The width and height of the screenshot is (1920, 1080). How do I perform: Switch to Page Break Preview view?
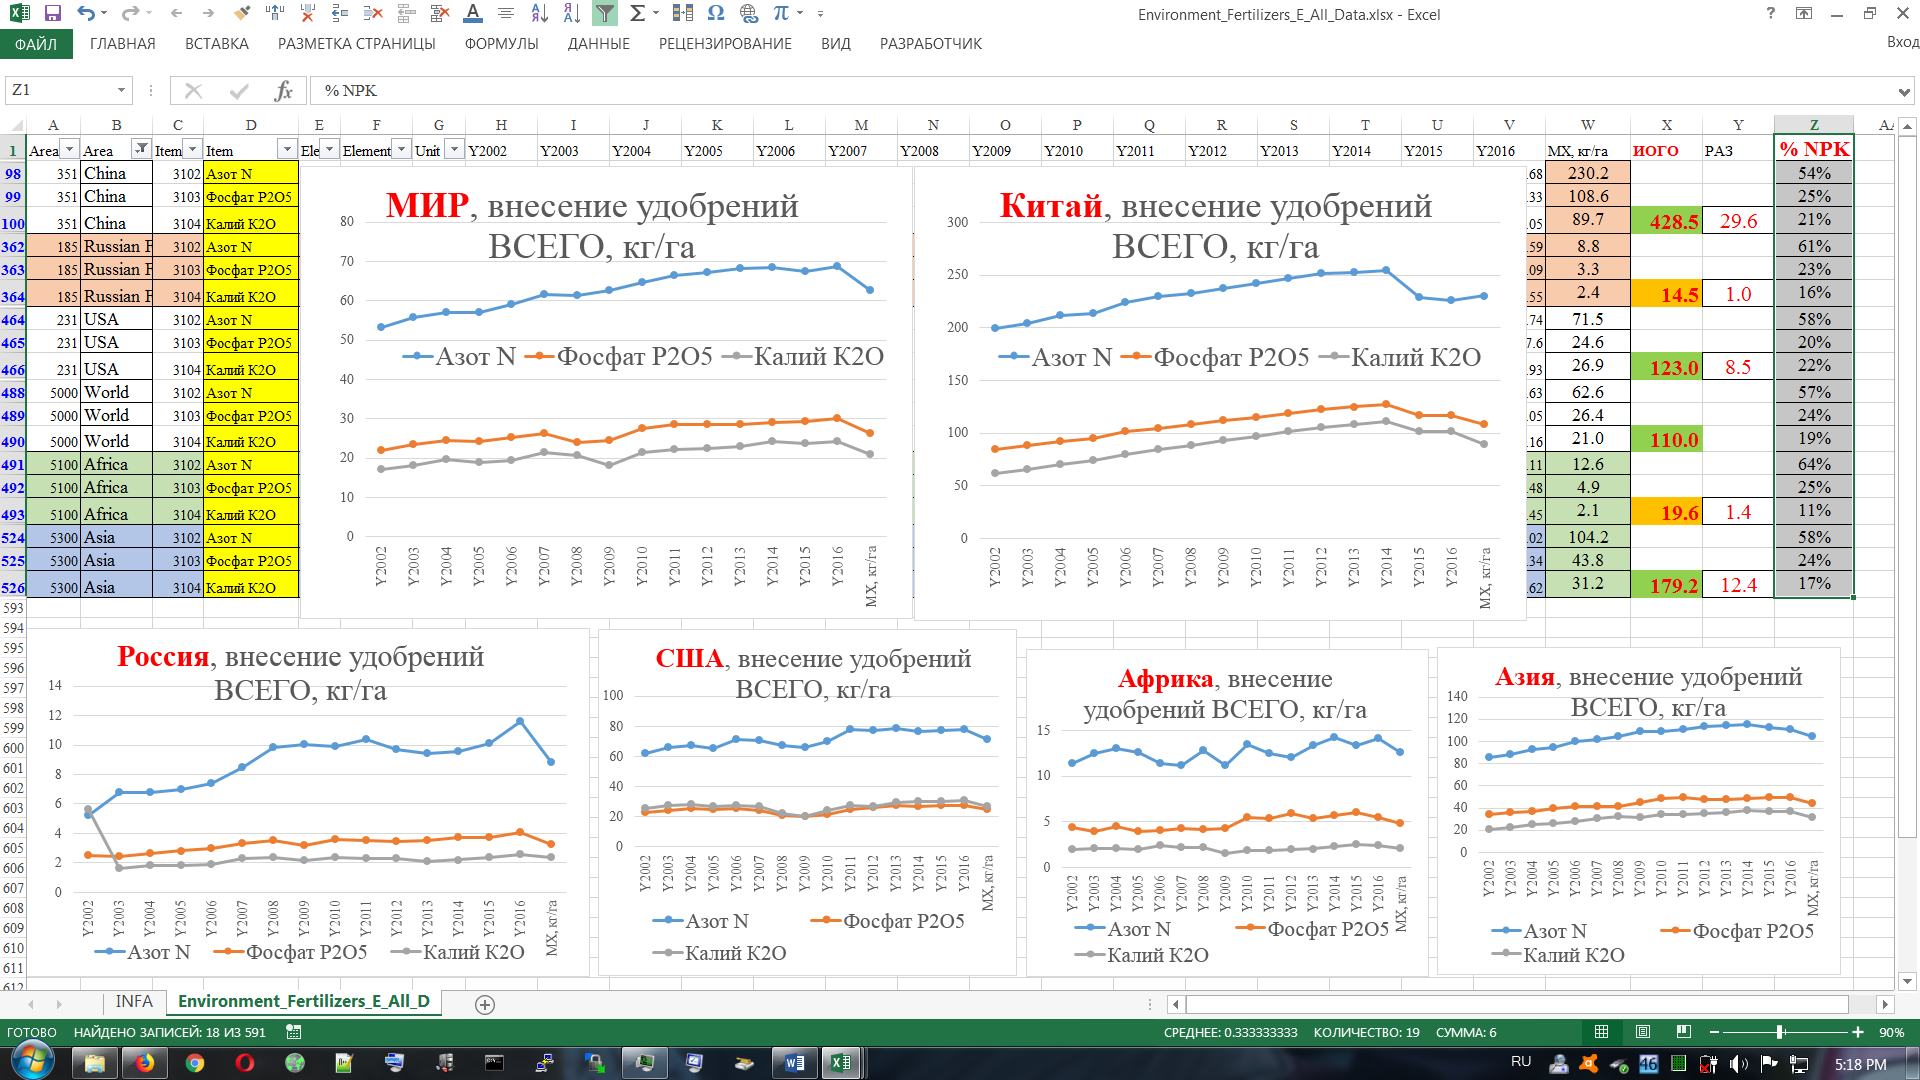(x=1684, y=1032)
